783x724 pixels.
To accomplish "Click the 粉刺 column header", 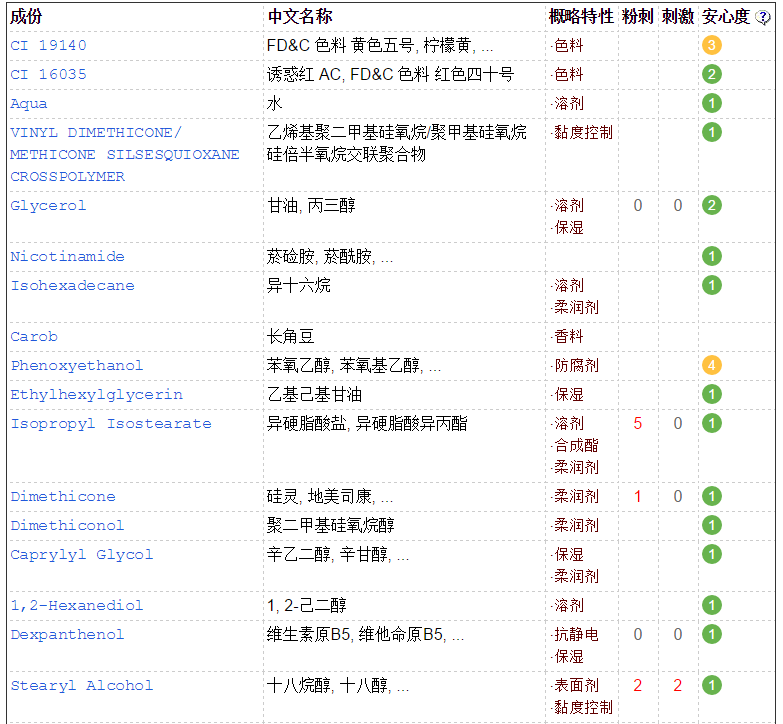I will click(x=637, y=17).
